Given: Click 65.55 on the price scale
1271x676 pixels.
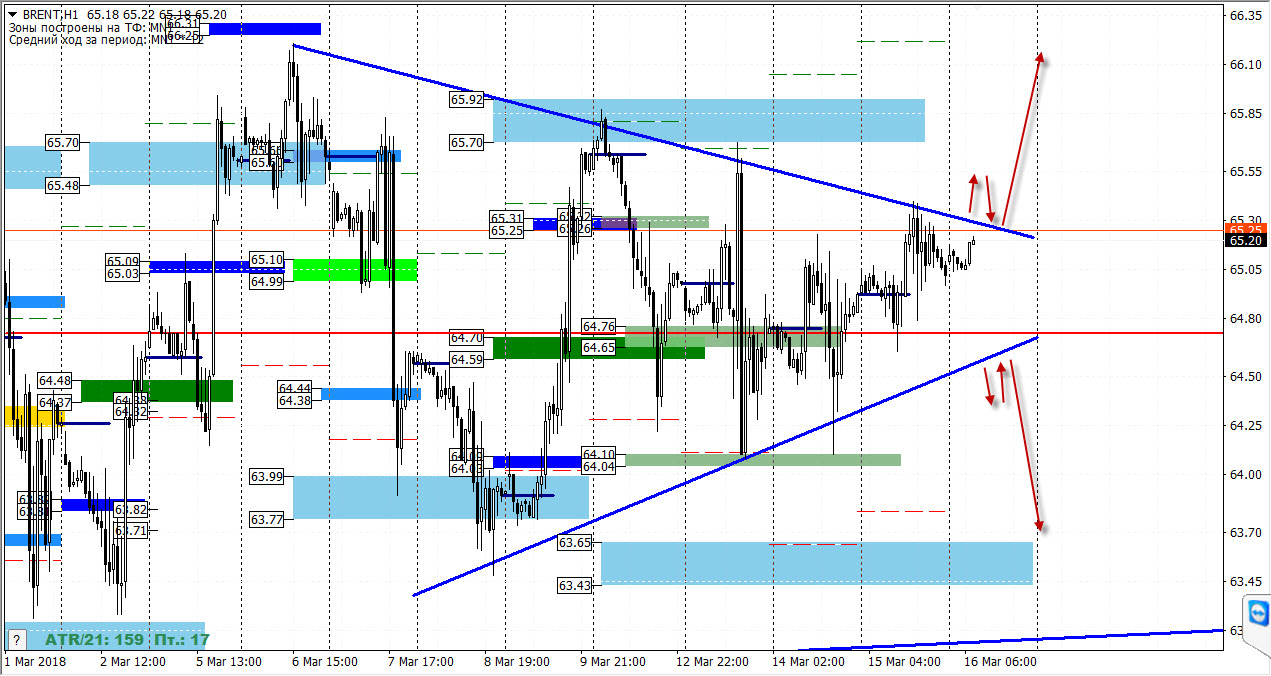Looking at the screenshot, I should tap(1246, 172).
